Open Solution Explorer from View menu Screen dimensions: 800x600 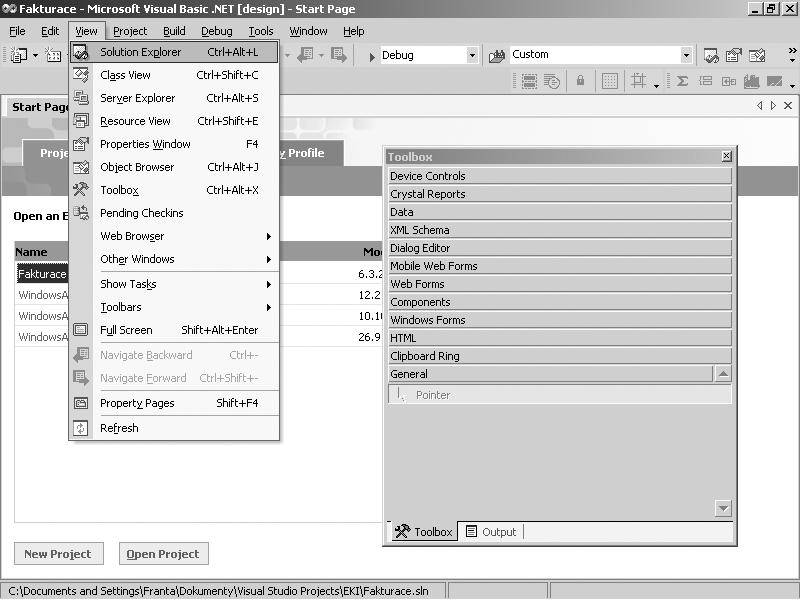(x=174, y=52)
